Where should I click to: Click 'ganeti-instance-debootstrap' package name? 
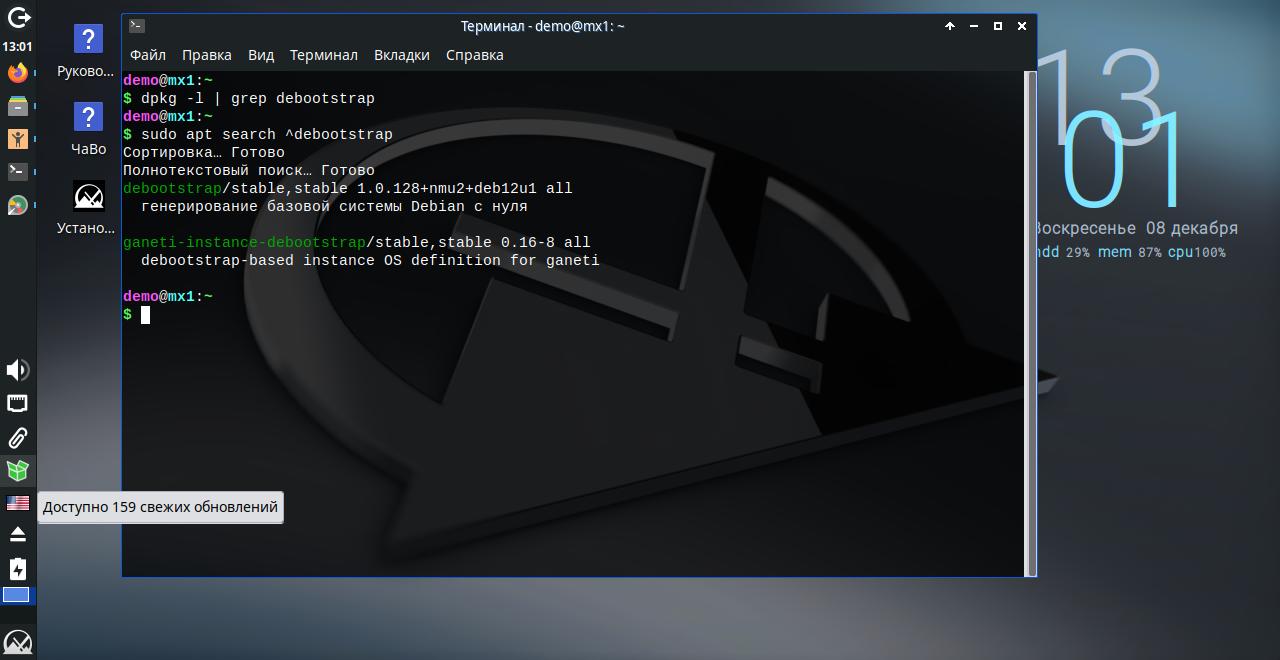(244, 242)
